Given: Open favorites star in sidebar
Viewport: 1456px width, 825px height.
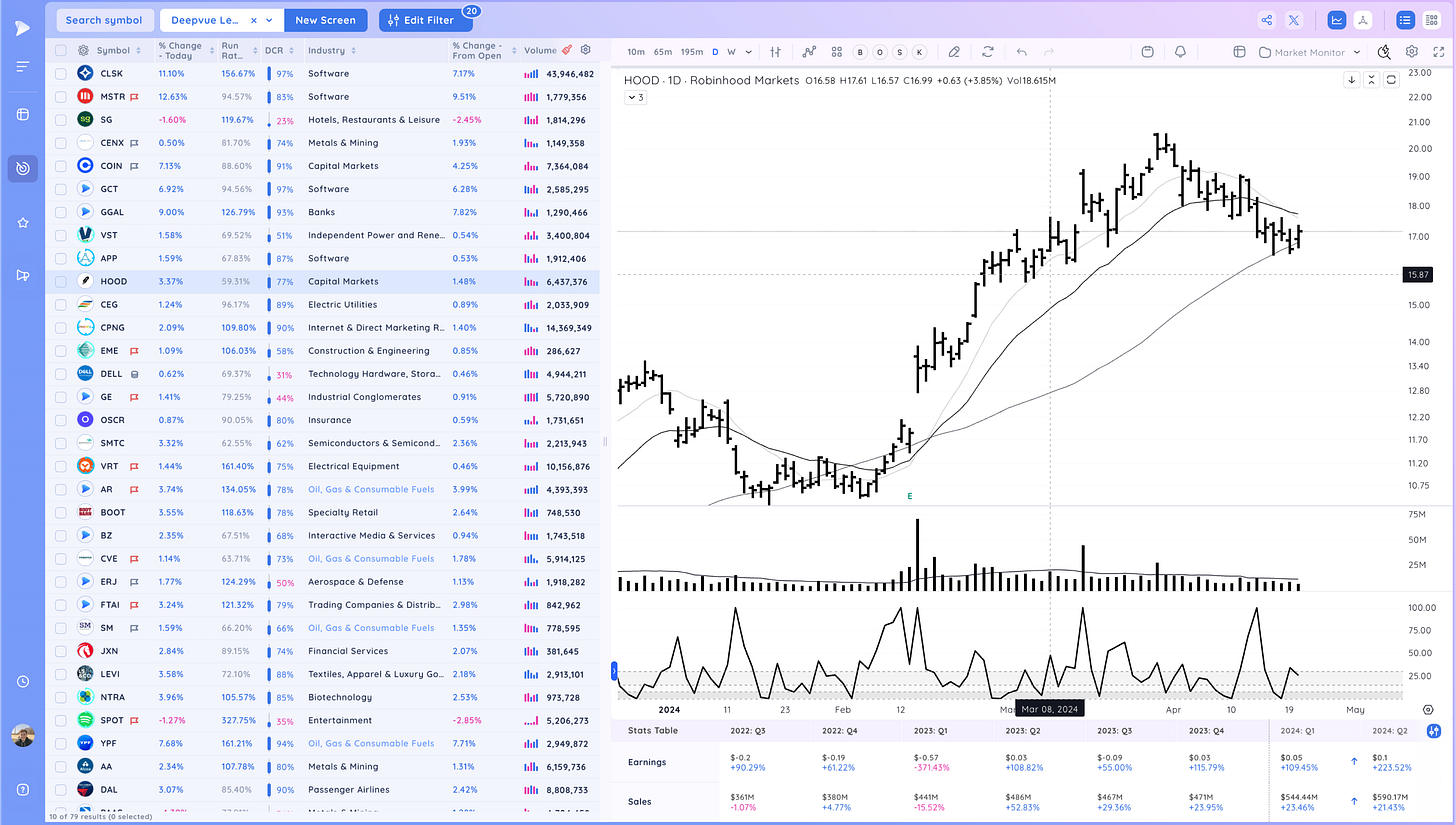Looking at the screenshot, I should click(22, 223).
